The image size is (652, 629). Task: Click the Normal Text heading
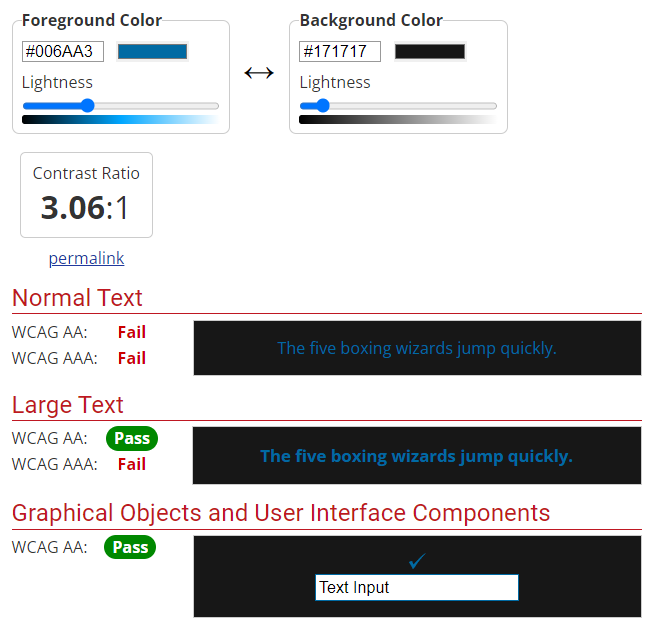coord(77,298)
